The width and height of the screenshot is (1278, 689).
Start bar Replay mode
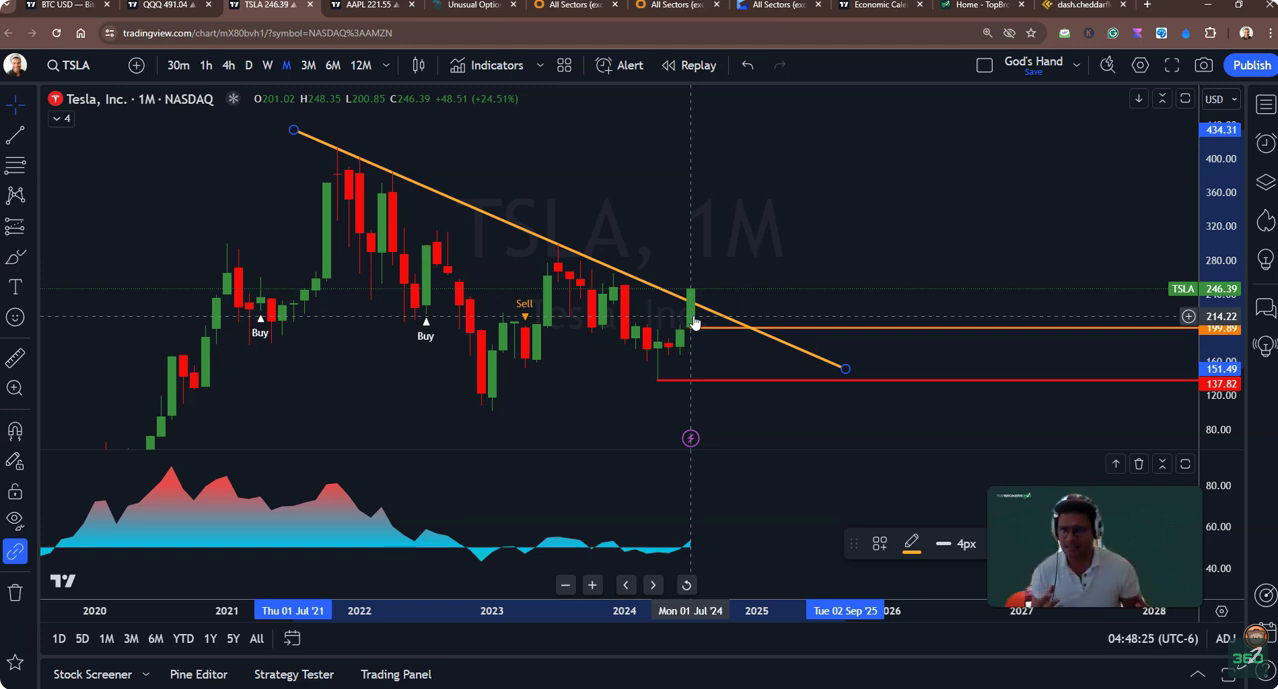coord(689,65)
